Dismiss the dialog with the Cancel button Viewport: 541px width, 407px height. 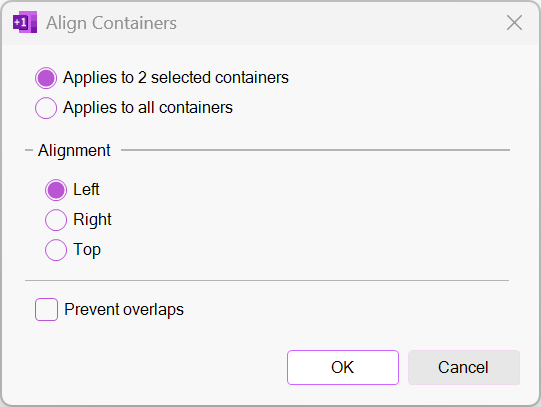[x=464, y=367]
